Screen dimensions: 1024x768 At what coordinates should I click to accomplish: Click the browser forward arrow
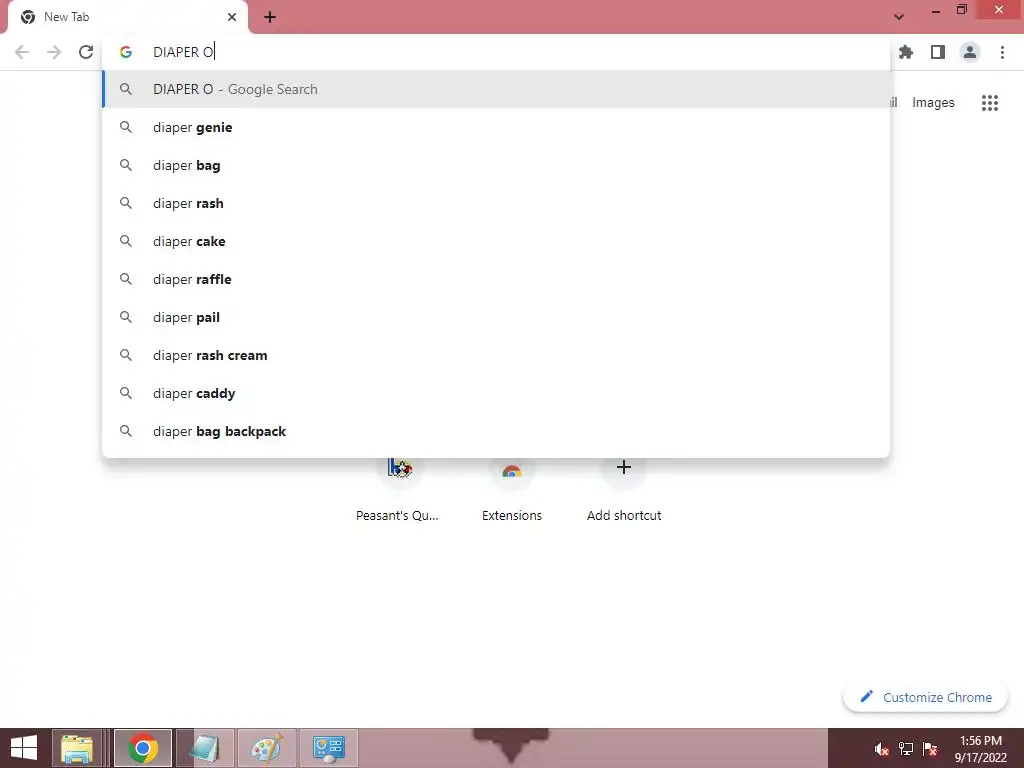pos(54,52)
